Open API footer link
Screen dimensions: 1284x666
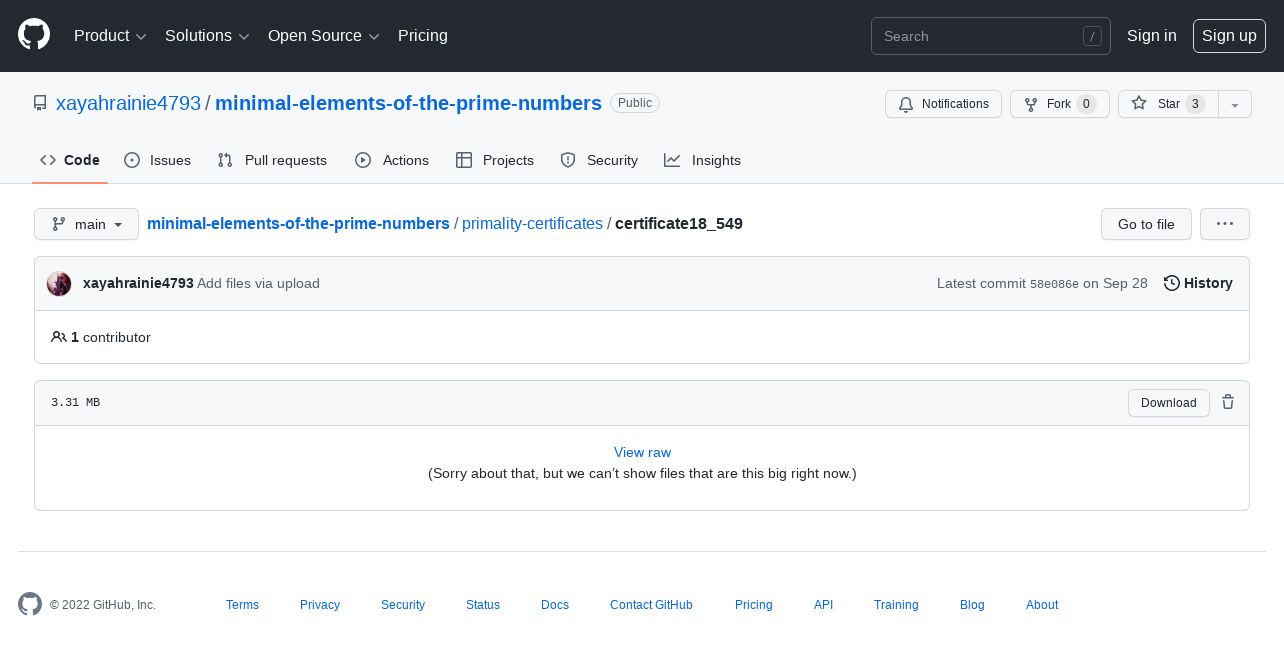pyautogui.click(x=823, y=605)
